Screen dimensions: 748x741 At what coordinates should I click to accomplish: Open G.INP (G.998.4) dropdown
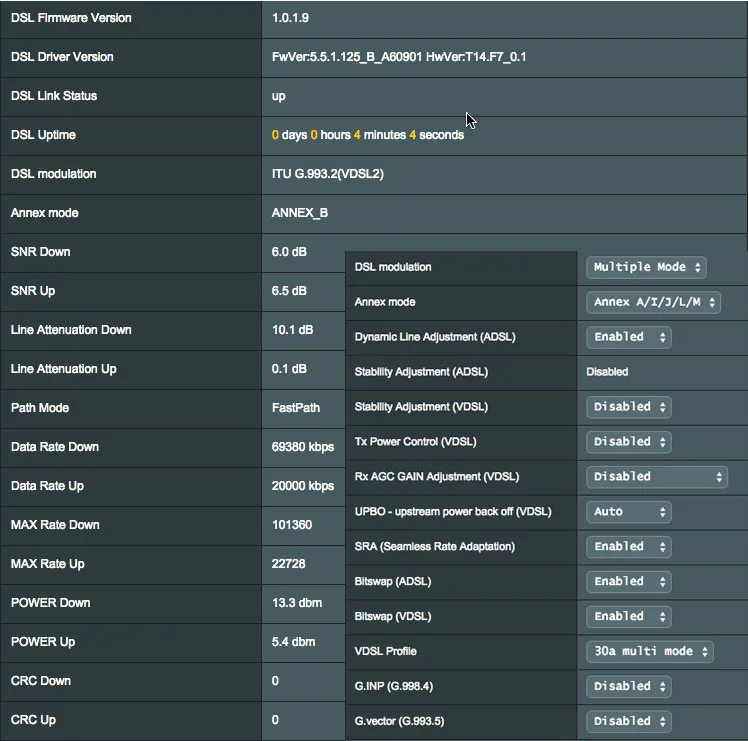(629, 686)
